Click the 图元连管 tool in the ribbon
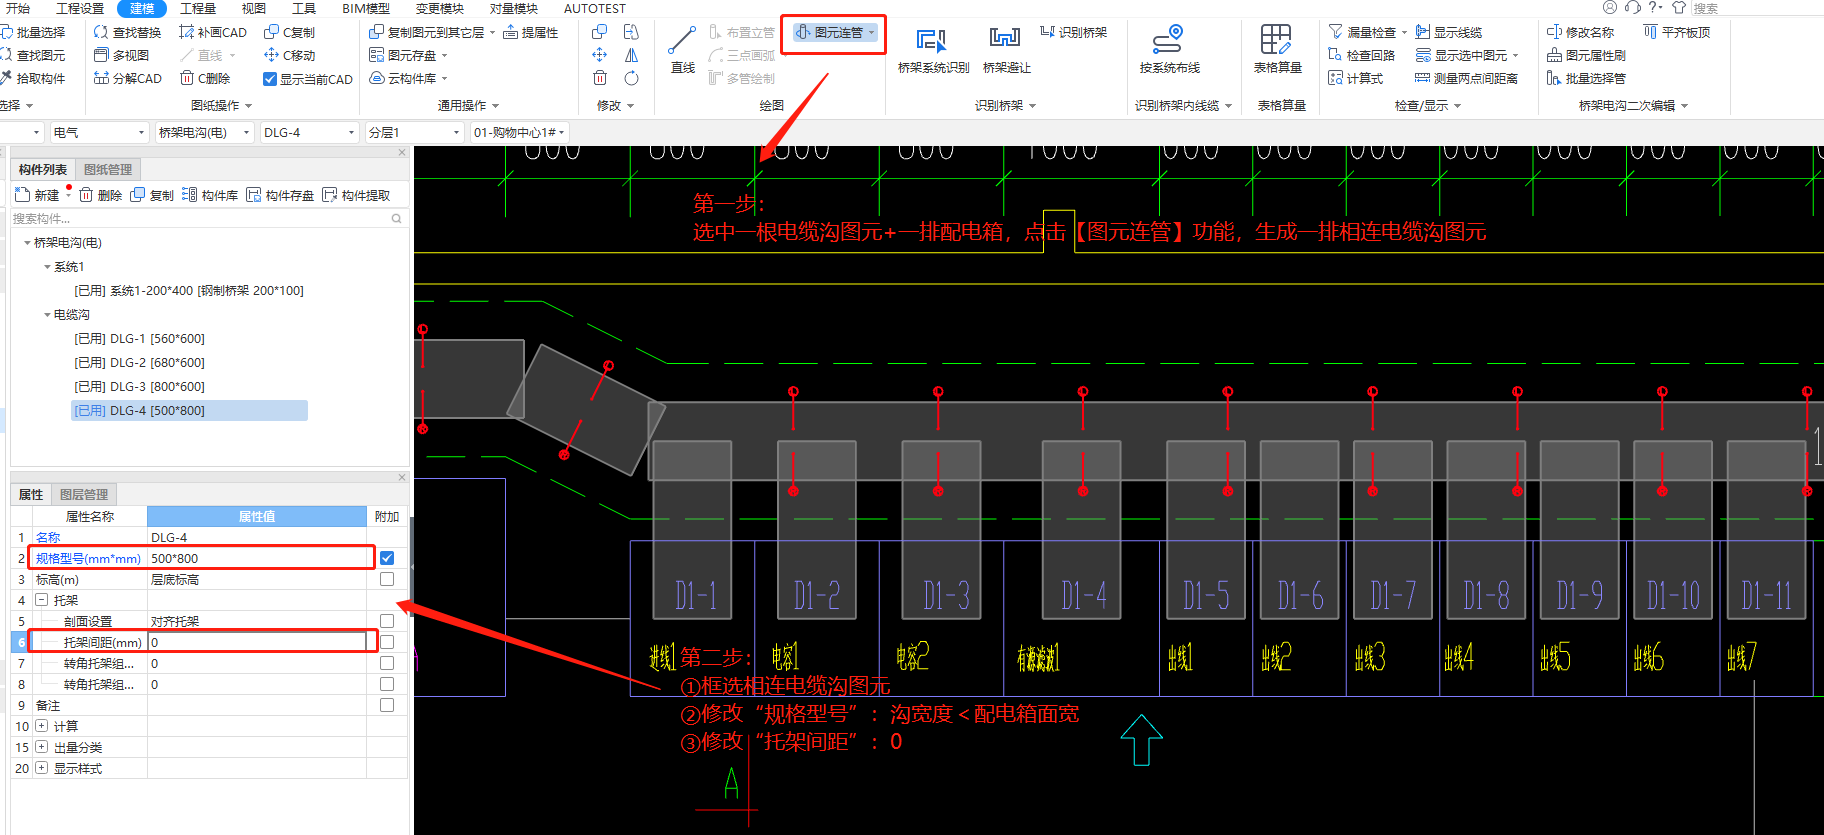This screenshot has height=835, width=1824. [835, 33]
